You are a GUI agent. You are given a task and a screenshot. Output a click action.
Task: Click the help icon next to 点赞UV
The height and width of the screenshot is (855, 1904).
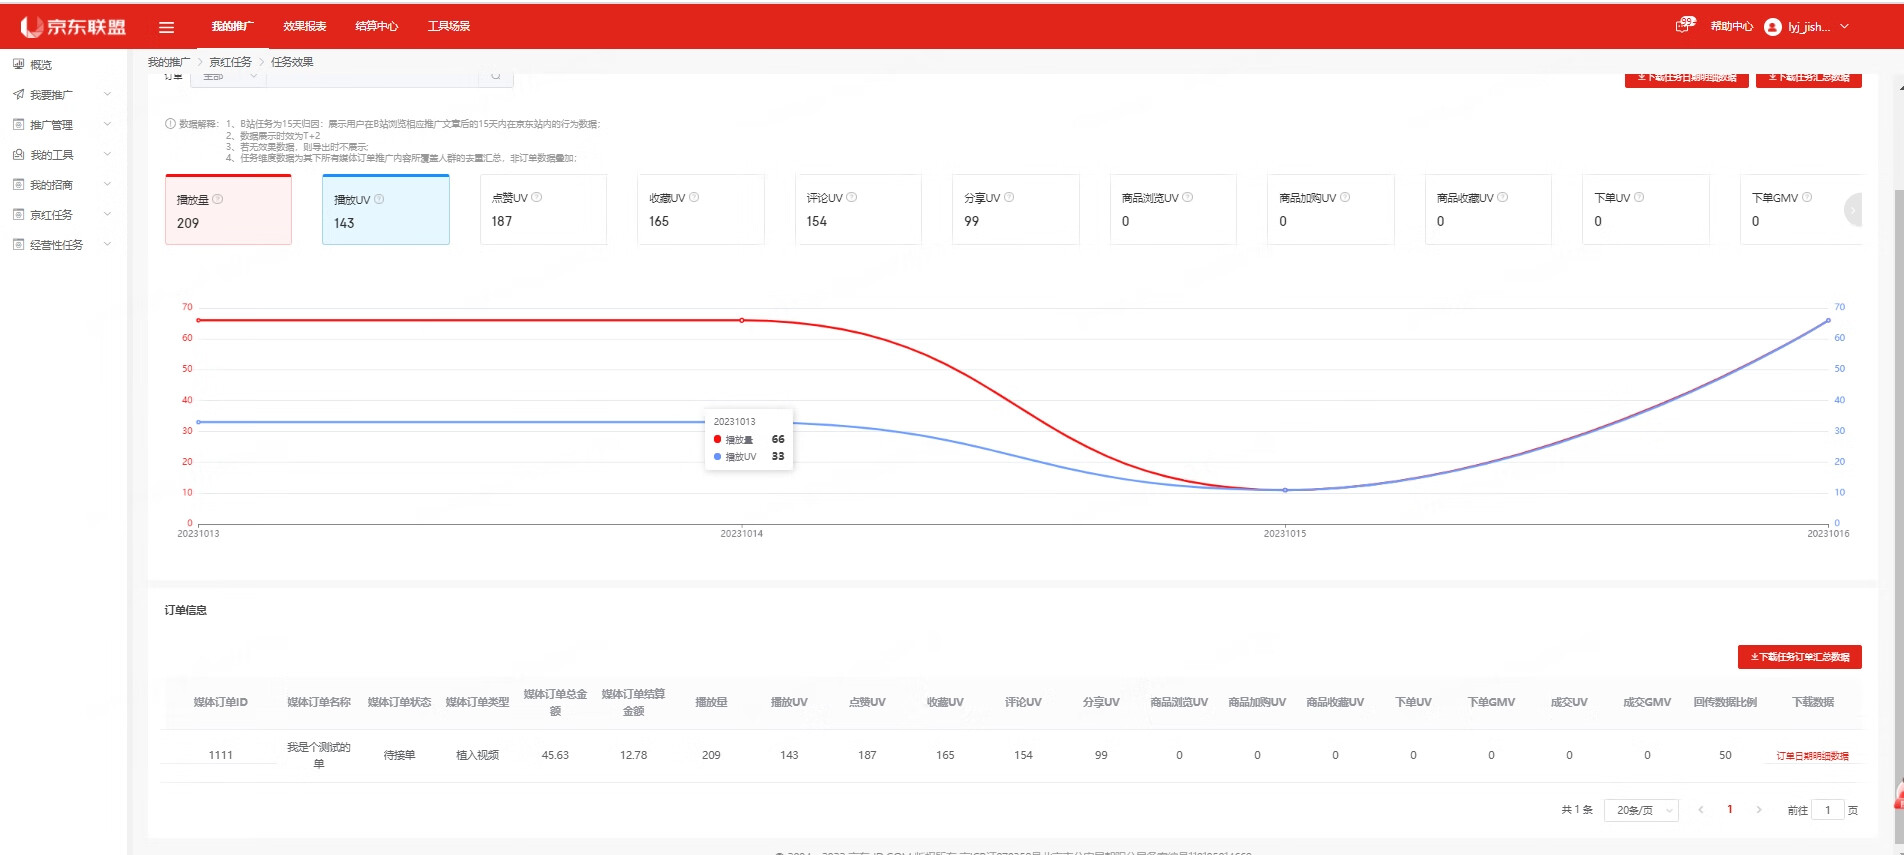537,197
